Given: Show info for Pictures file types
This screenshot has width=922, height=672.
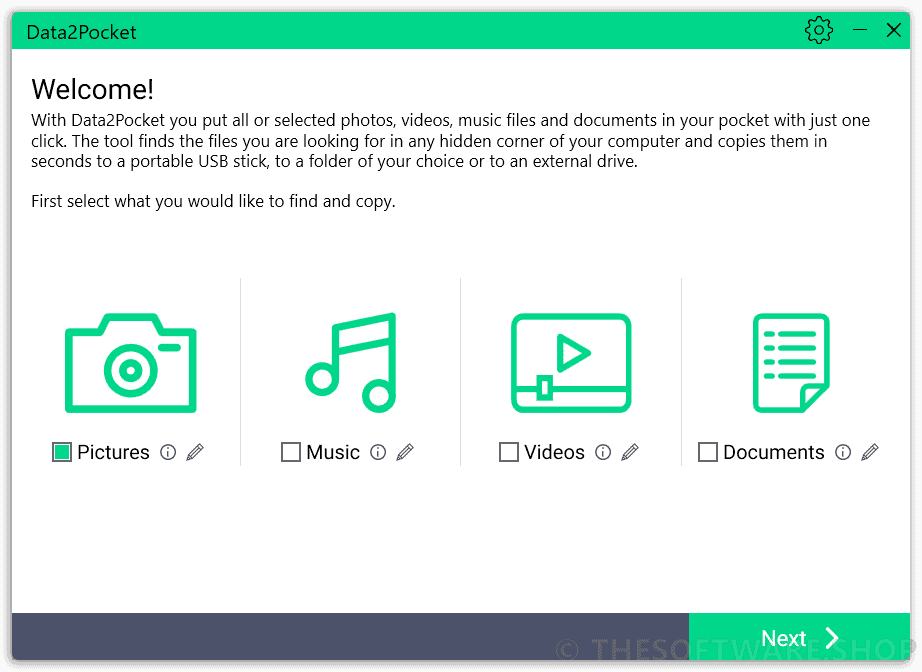Looking at the screenshot, I should (x=168, y=452).
